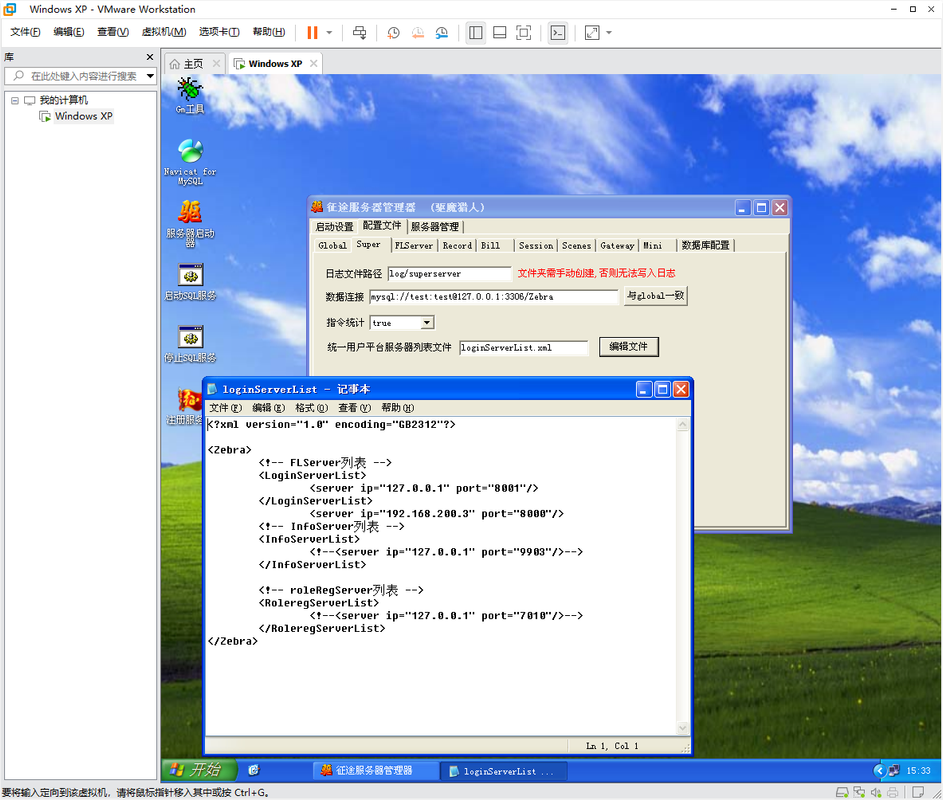Click the 日志文件路径 input field
Screen dimensions: 943x800
(x=449, y=274)
